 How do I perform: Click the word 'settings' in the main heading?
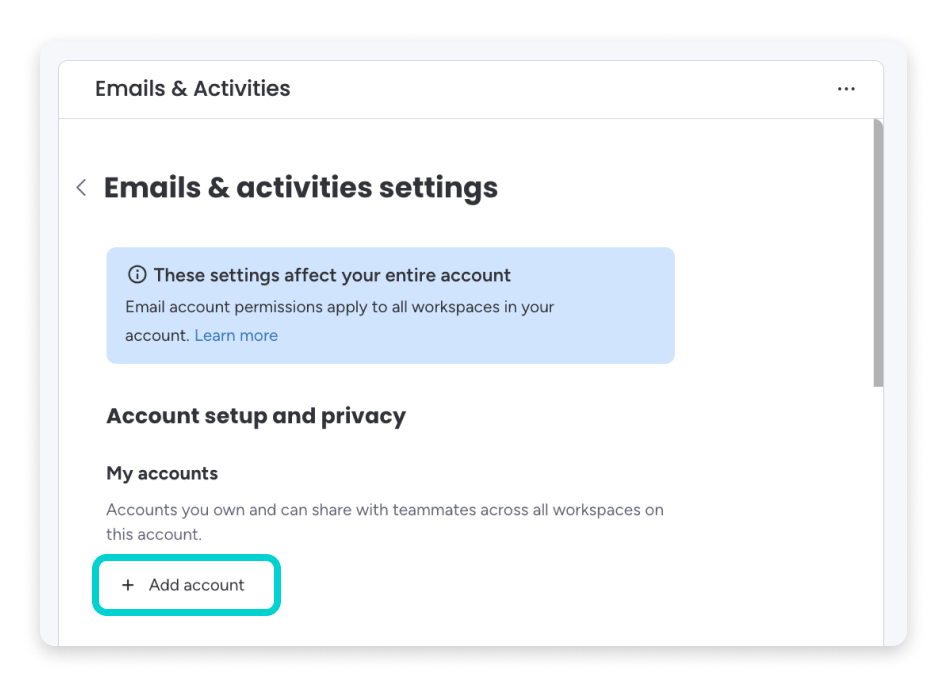coord(438,187)
